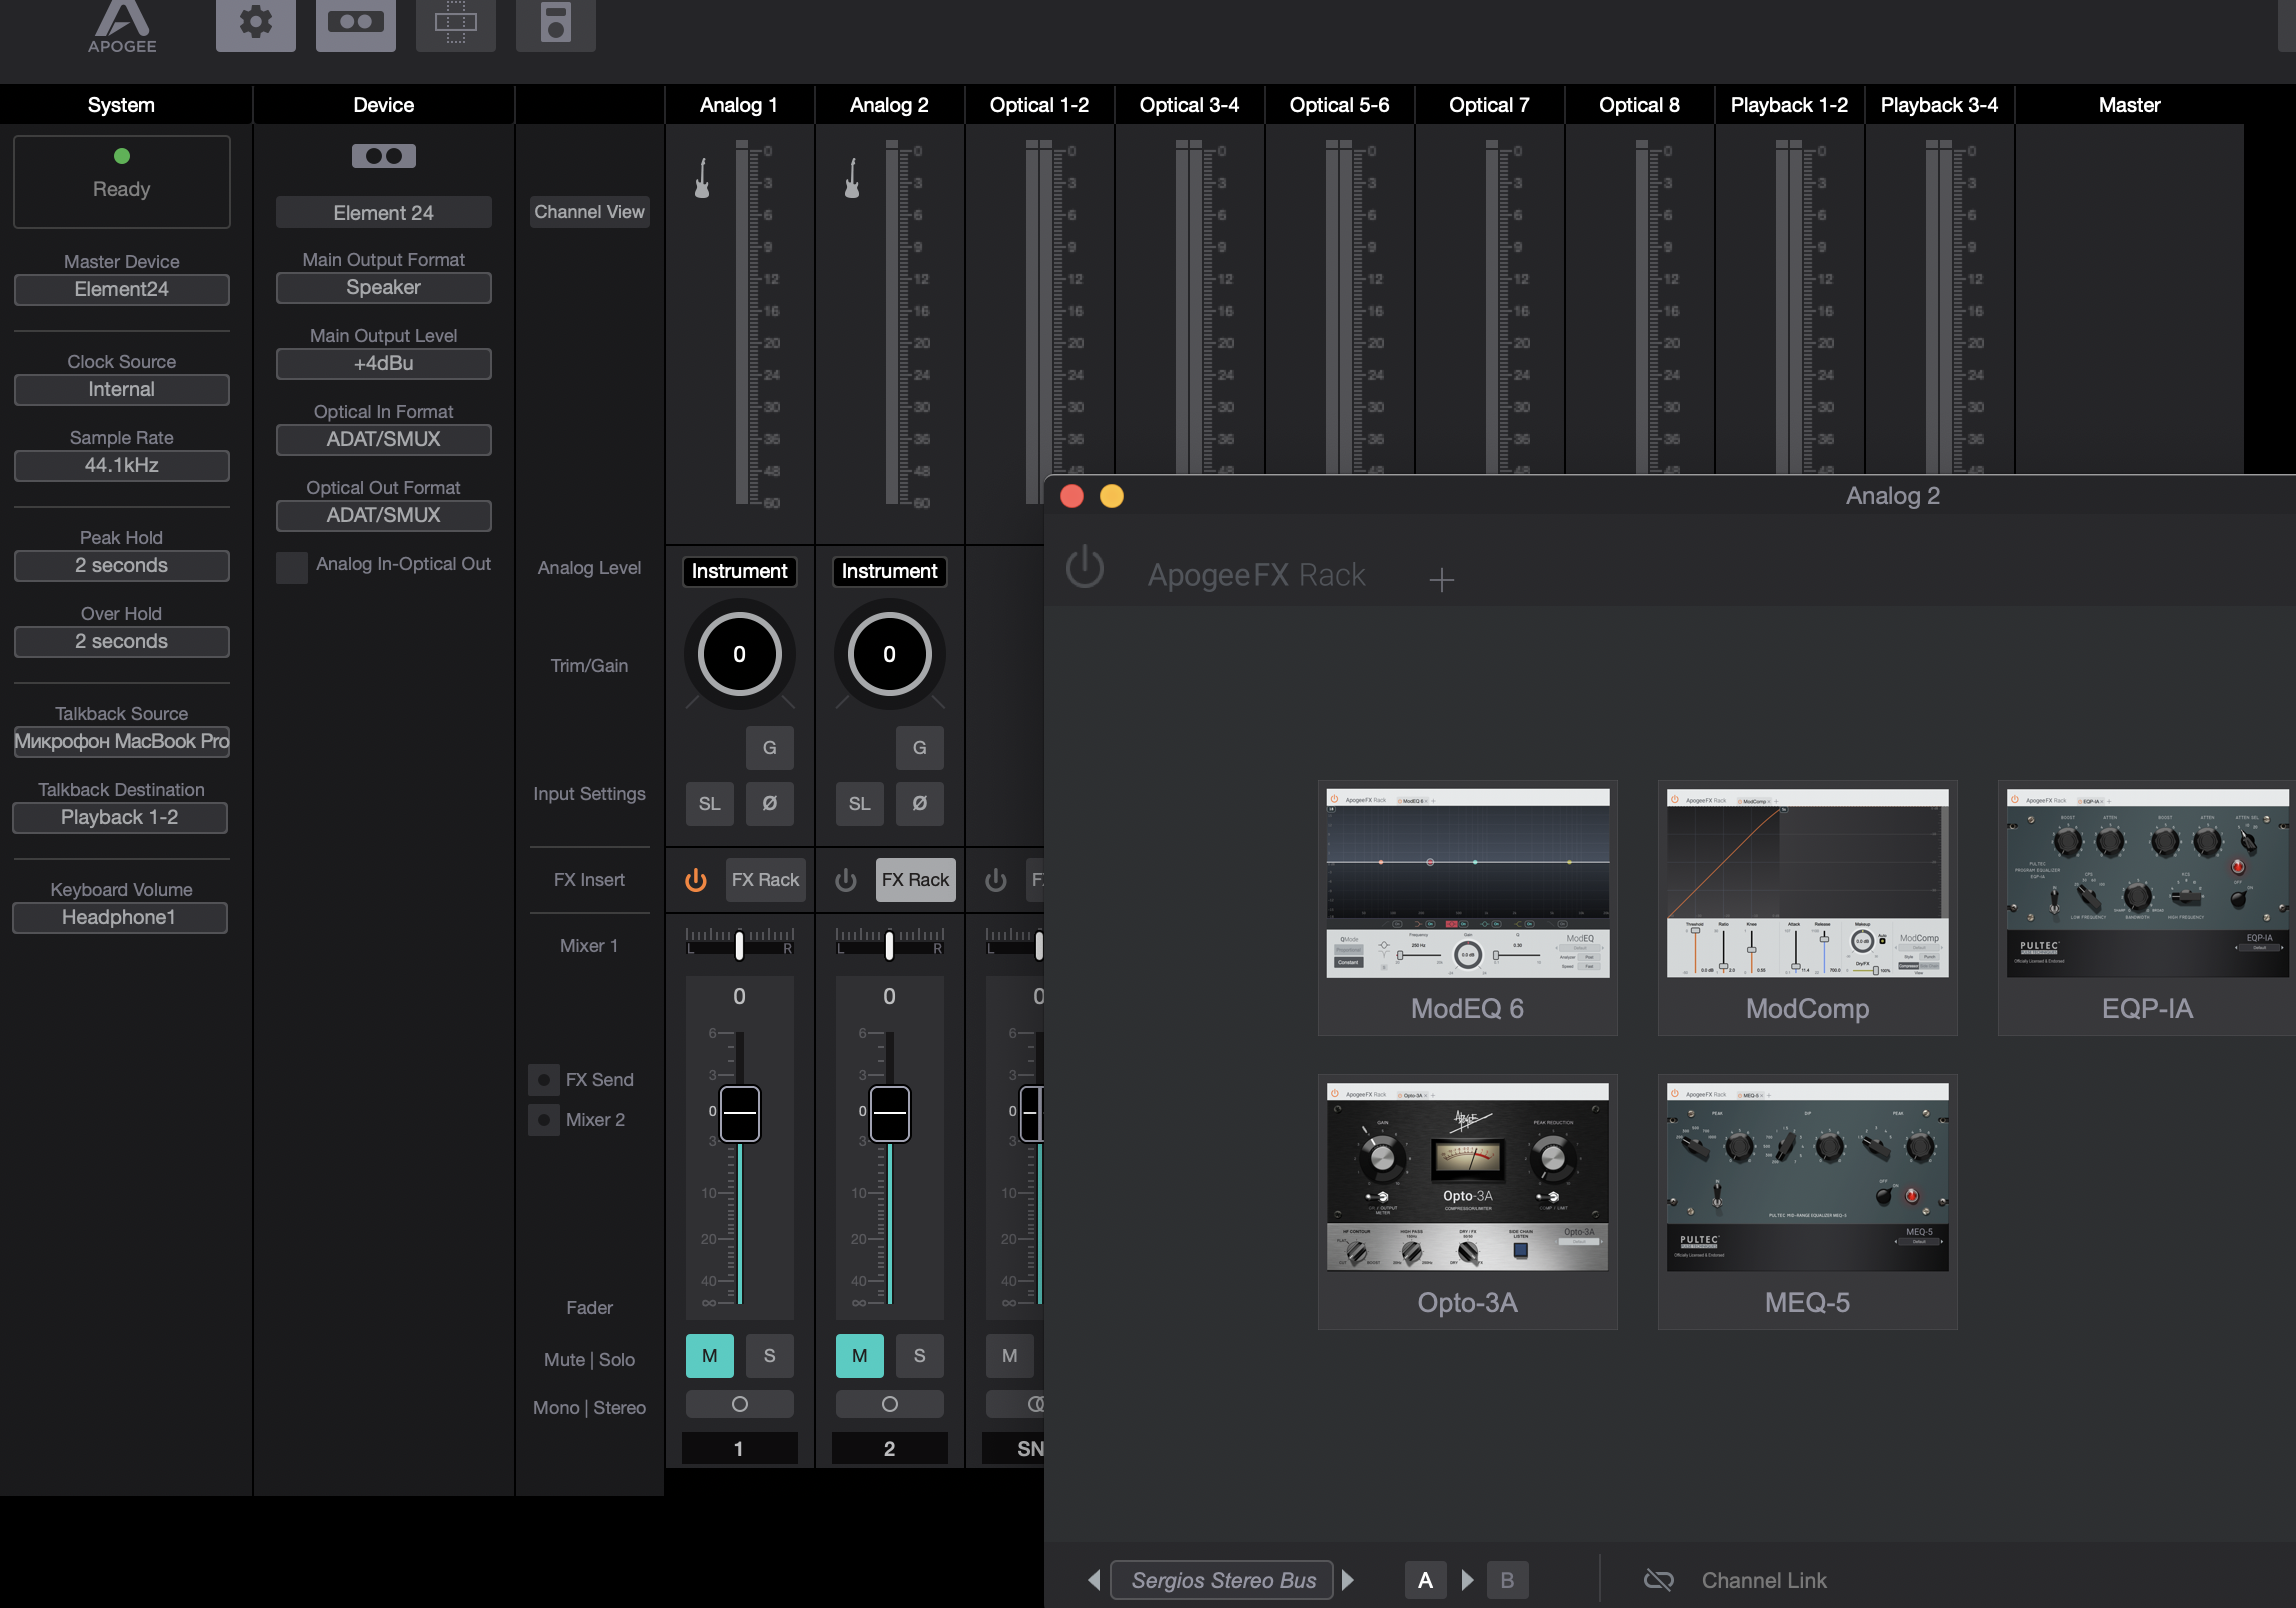Open Clock Source dropdown Internal
Image resolution: width=2296 pixels, height=1608 pixels.
click(x=122, y=390)
